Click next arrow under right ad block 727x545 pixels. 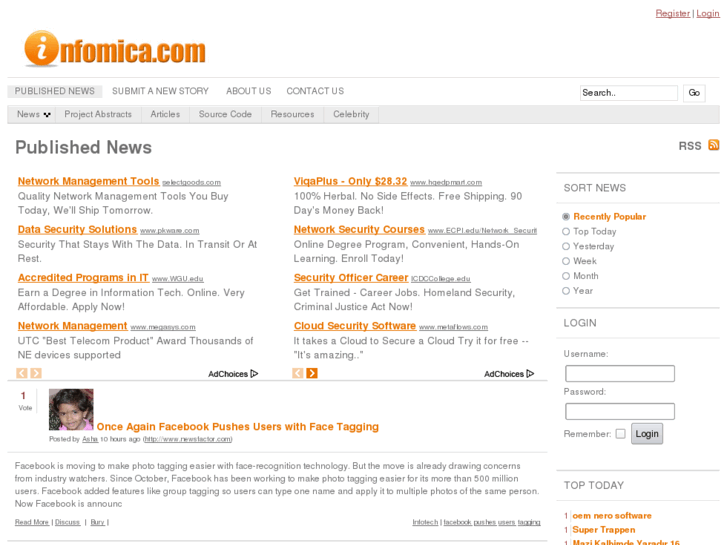312,373
